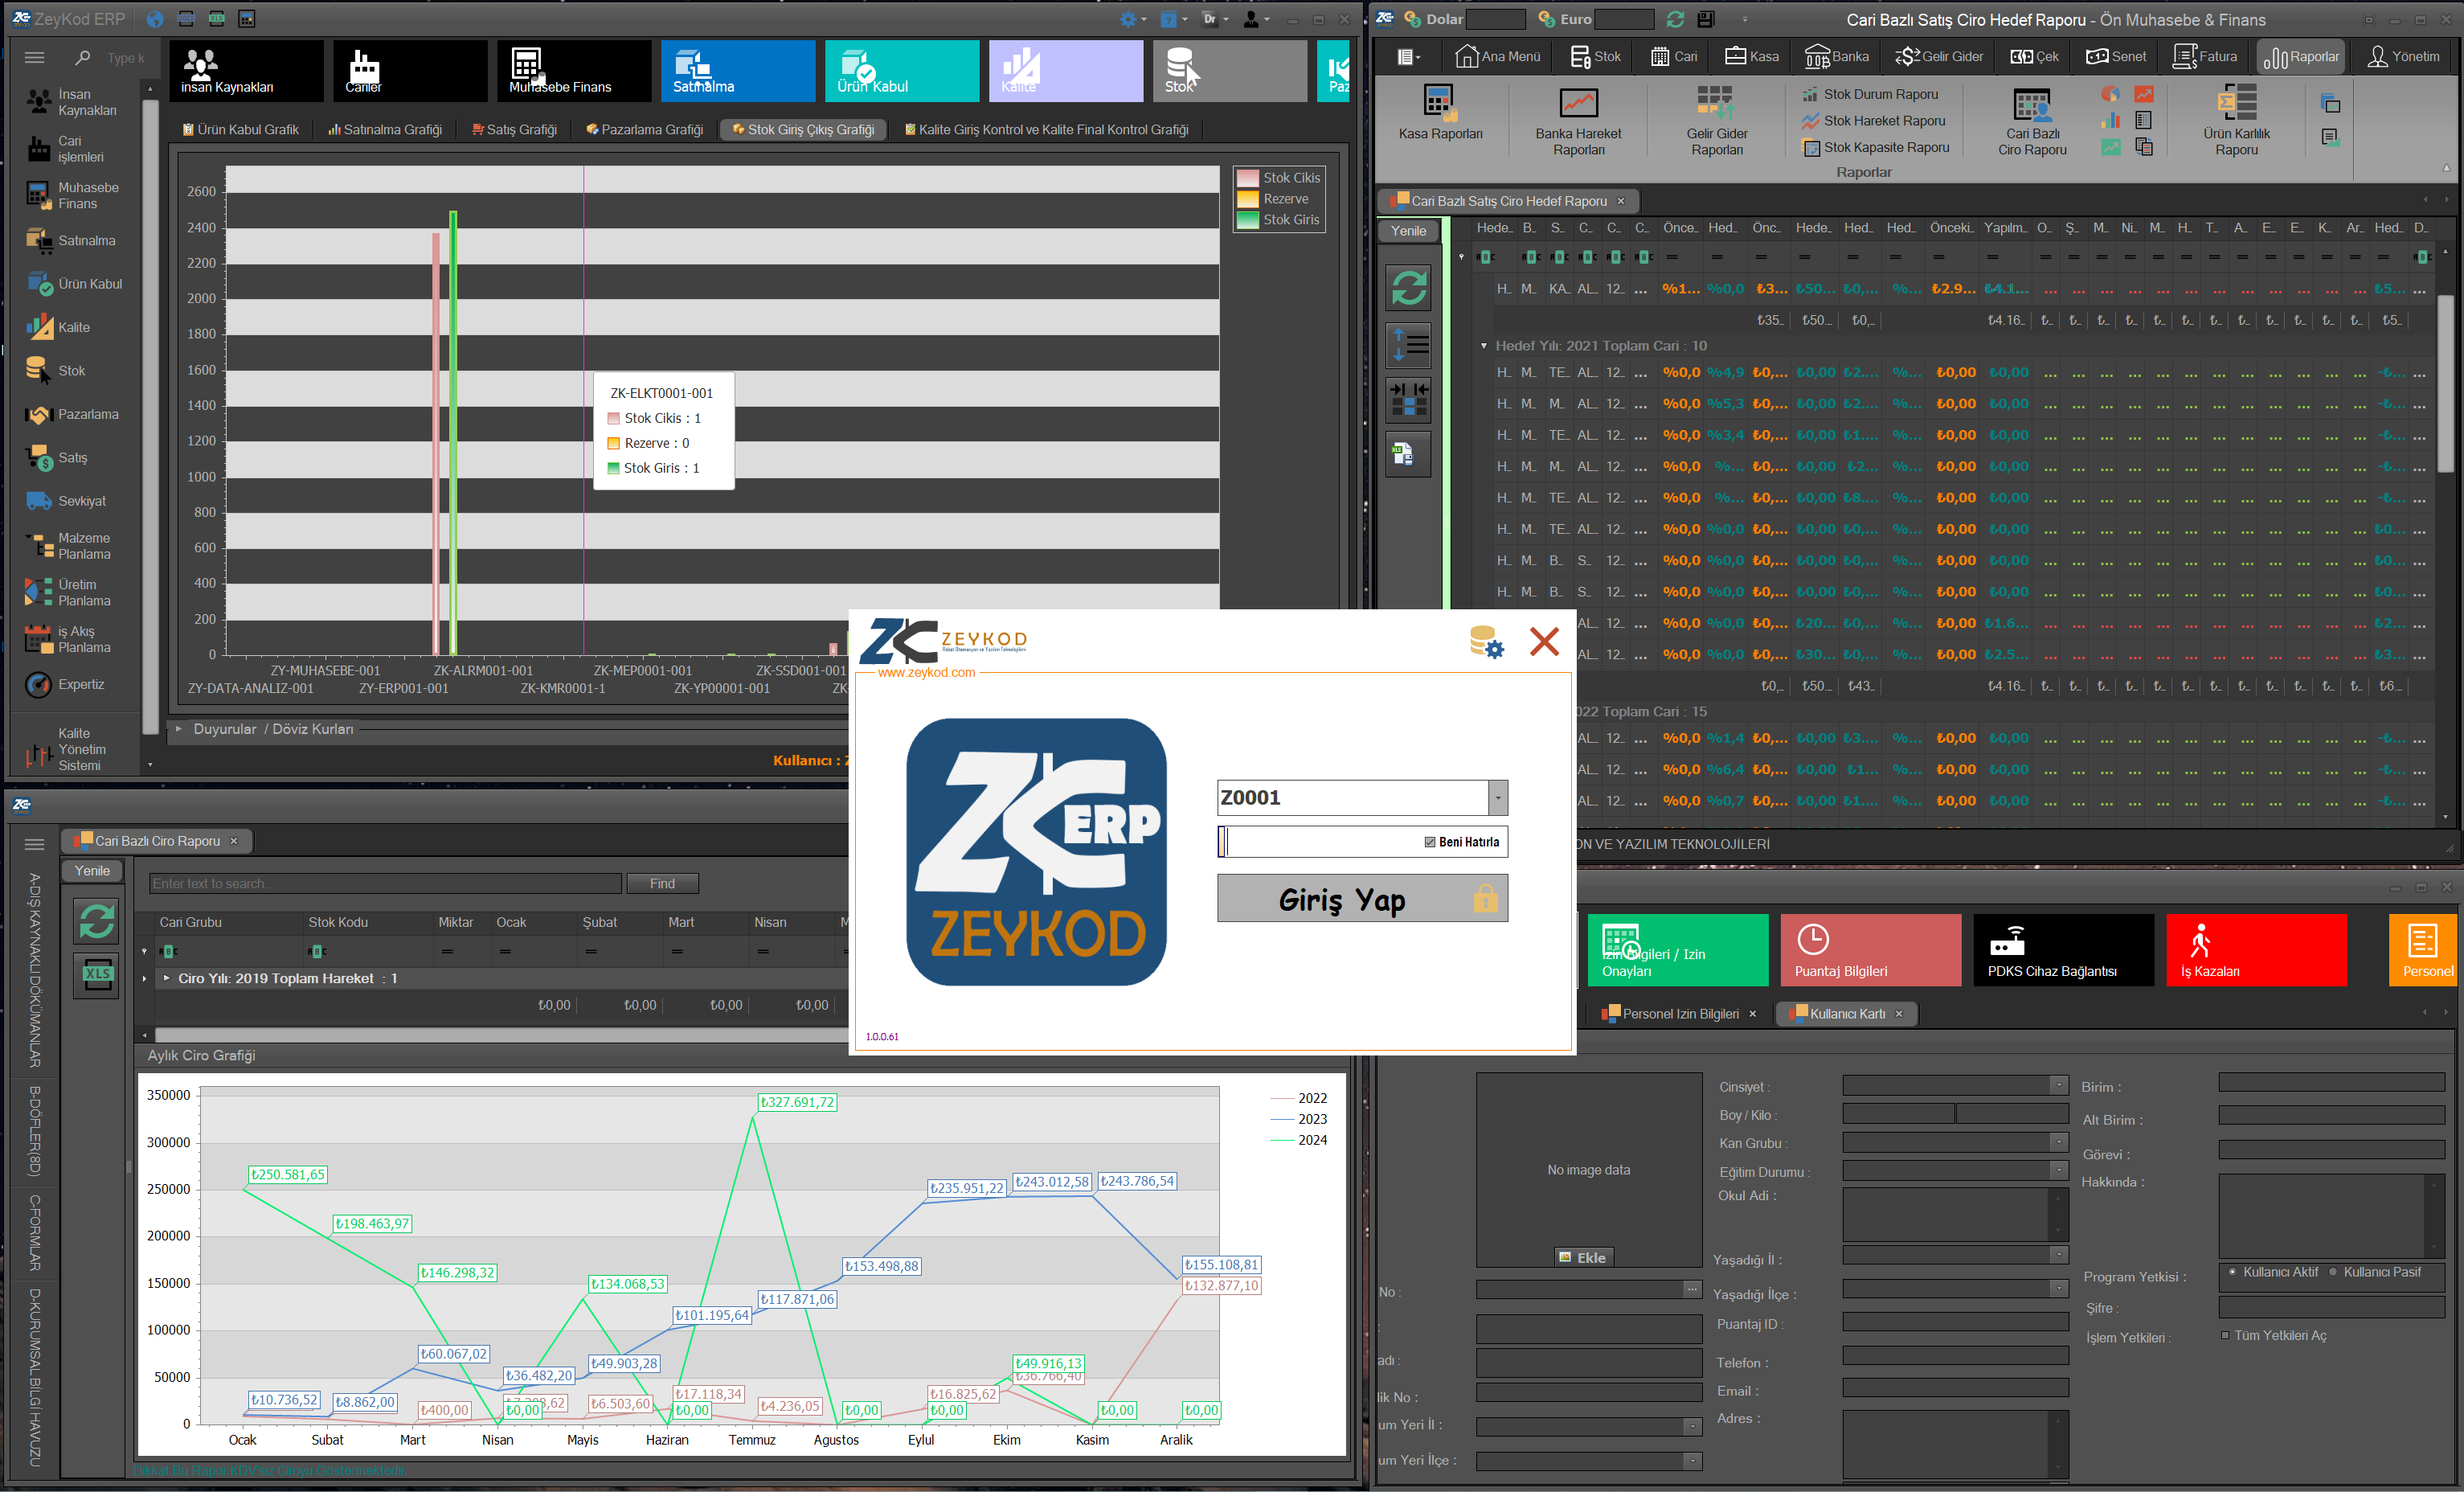This screenshot has height=1492, width=2464.
Task: Open the Z0001 user code dropdown
Action: 1497,798
